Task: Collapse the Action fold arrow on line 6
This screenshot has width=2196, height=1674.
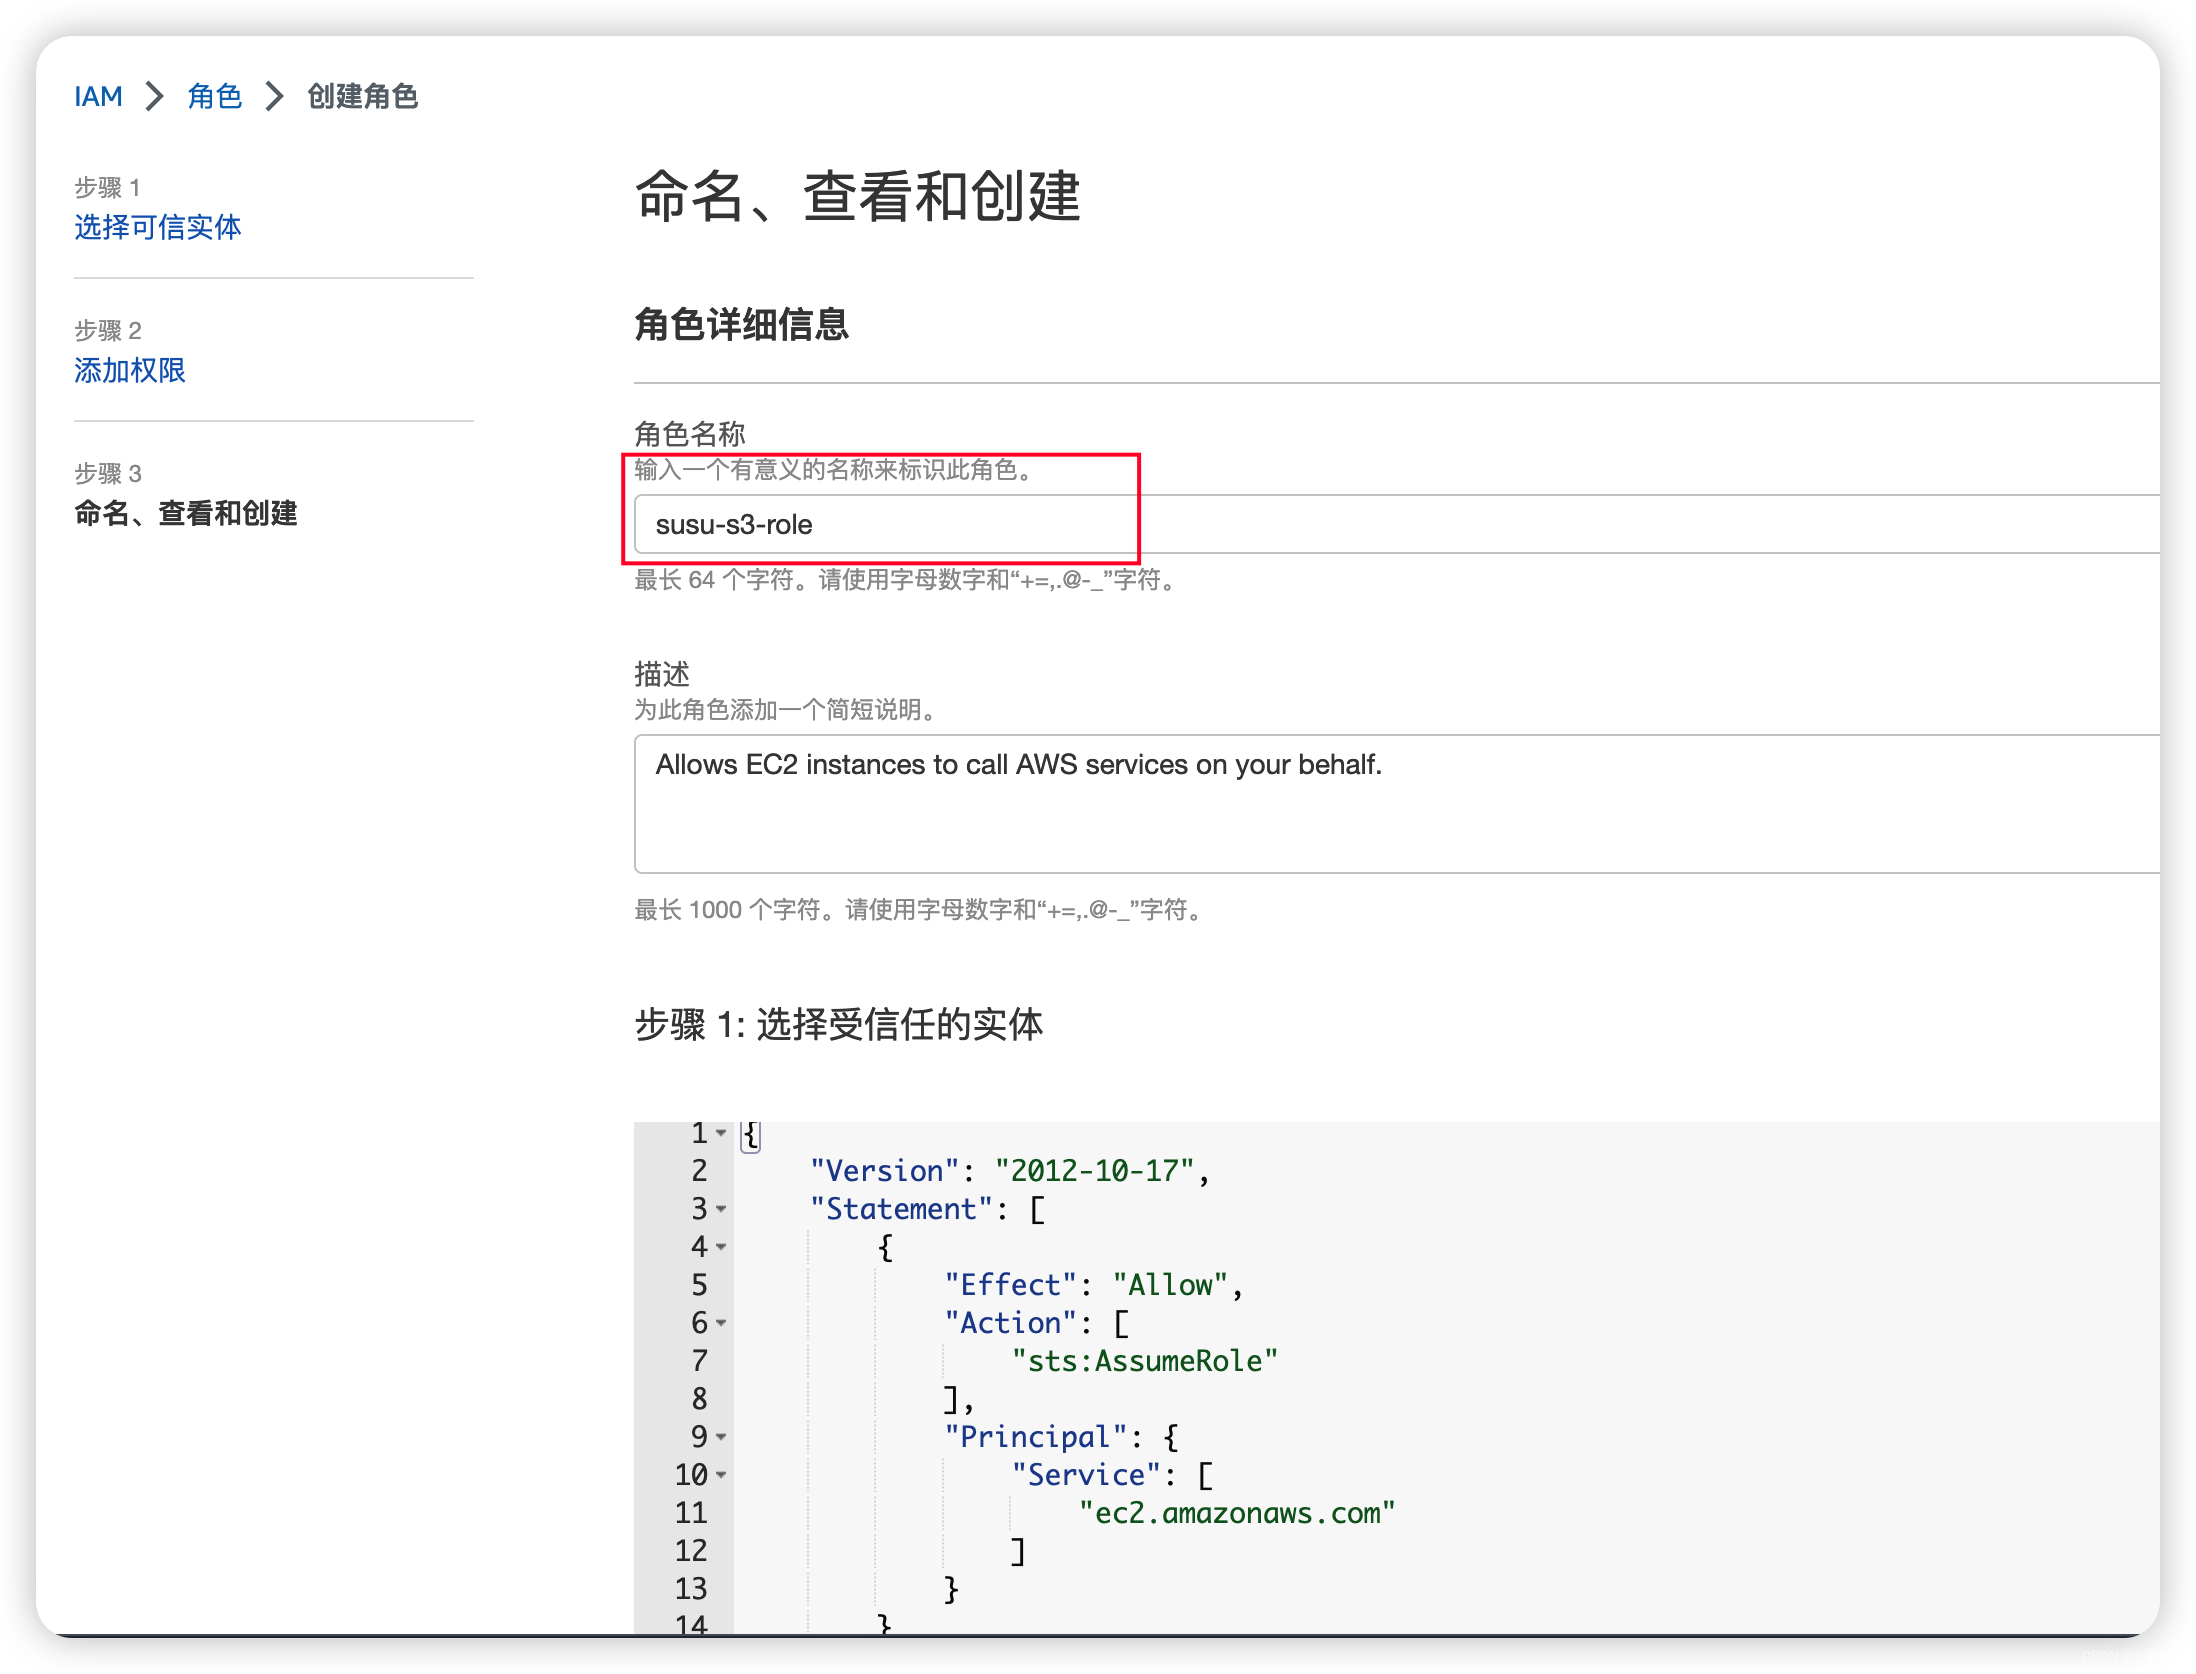Action: [721, 1323]
